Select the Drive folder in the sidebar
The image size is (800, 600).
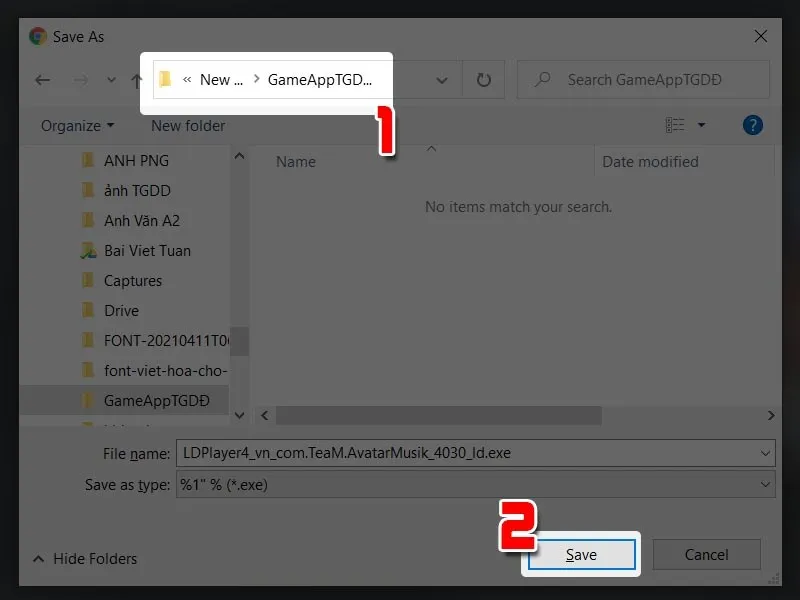(120, 311)
